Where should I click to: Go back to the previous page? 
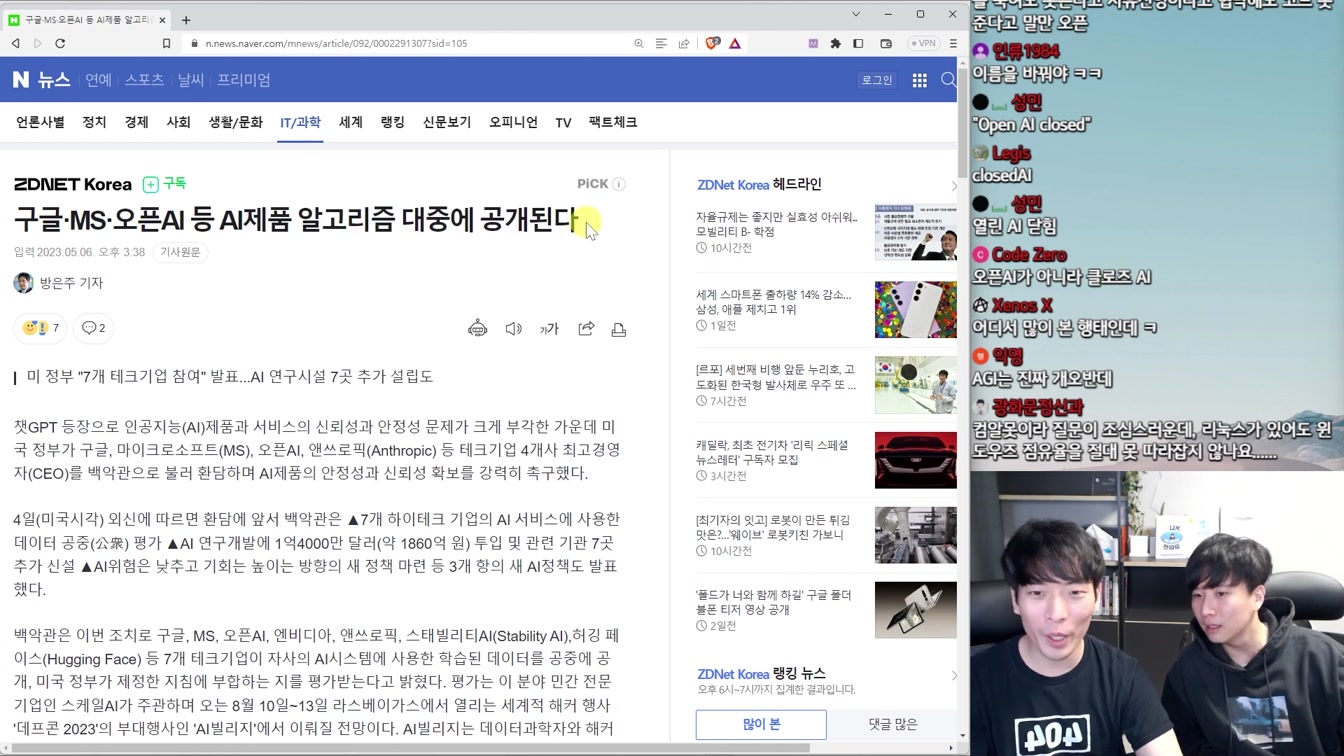[x=16, y=44]
